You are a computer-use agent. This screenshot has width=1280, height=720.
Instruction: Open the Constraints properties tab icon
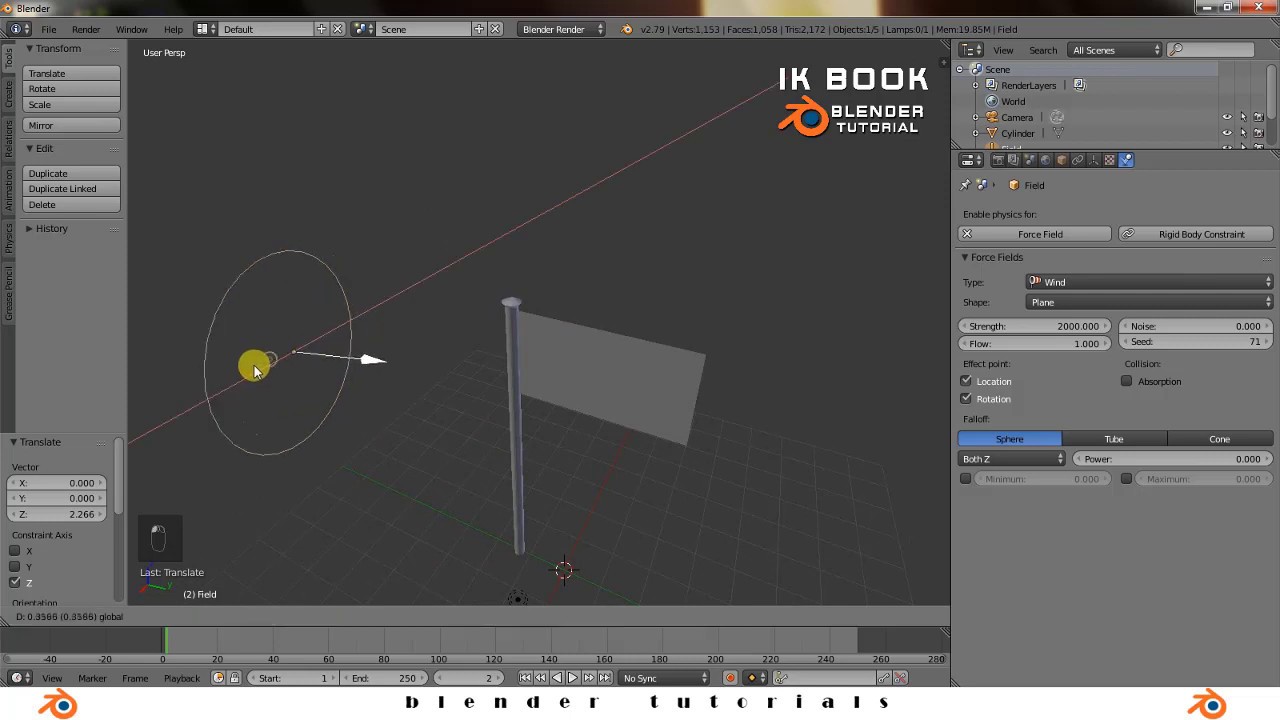tap(1077, 160)
